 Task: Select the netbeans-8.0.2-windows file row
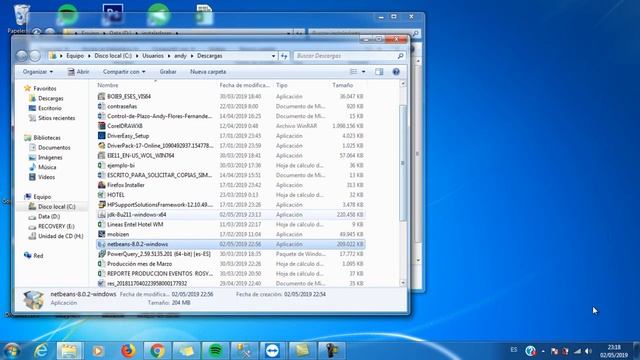[231, 244]
